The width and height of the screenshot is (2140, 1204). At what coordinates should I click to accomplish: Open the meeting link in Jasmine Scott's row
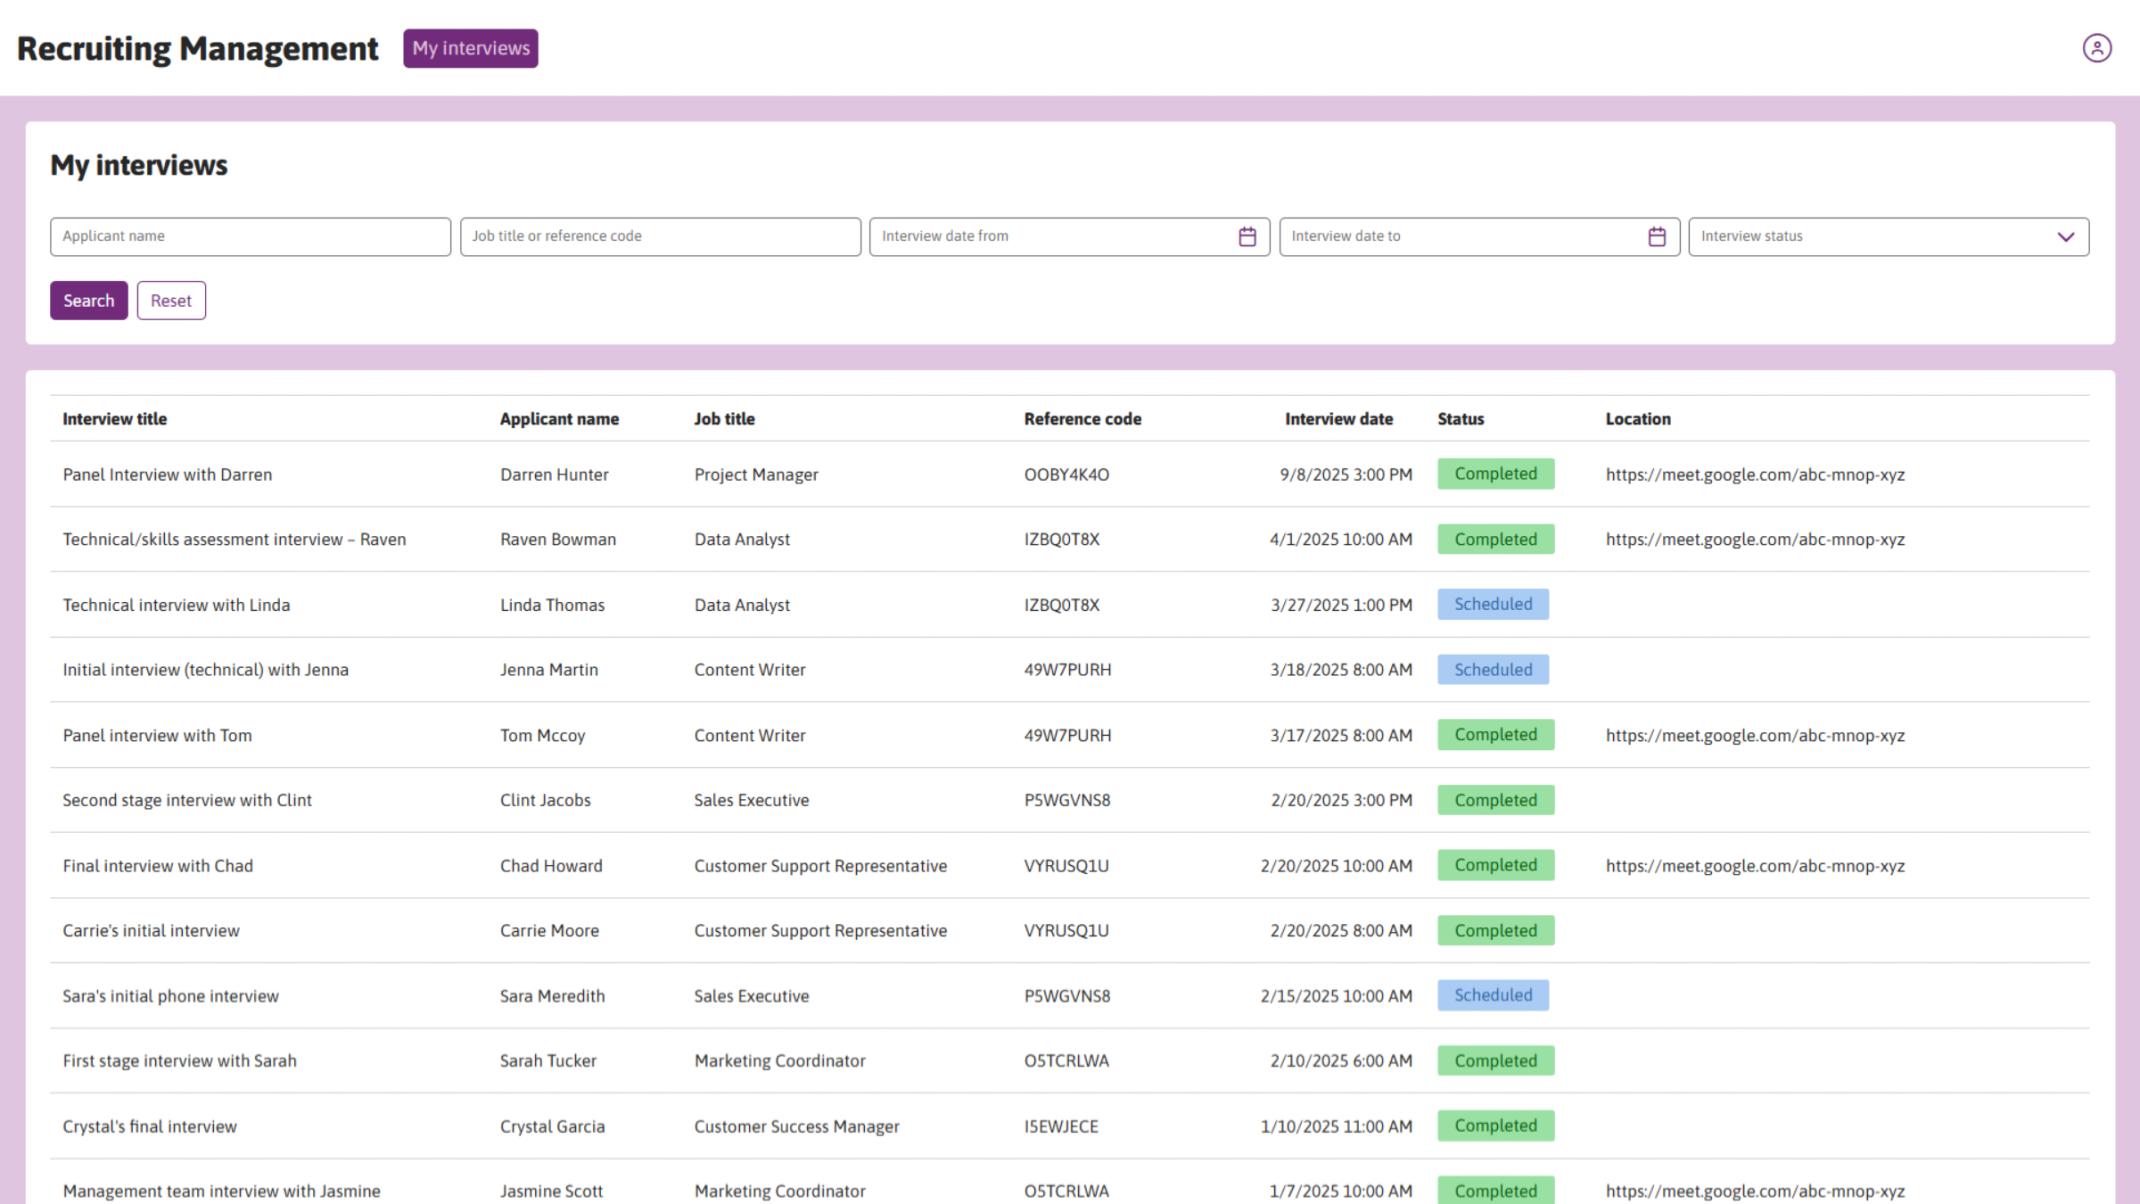coord(1755,1192)
